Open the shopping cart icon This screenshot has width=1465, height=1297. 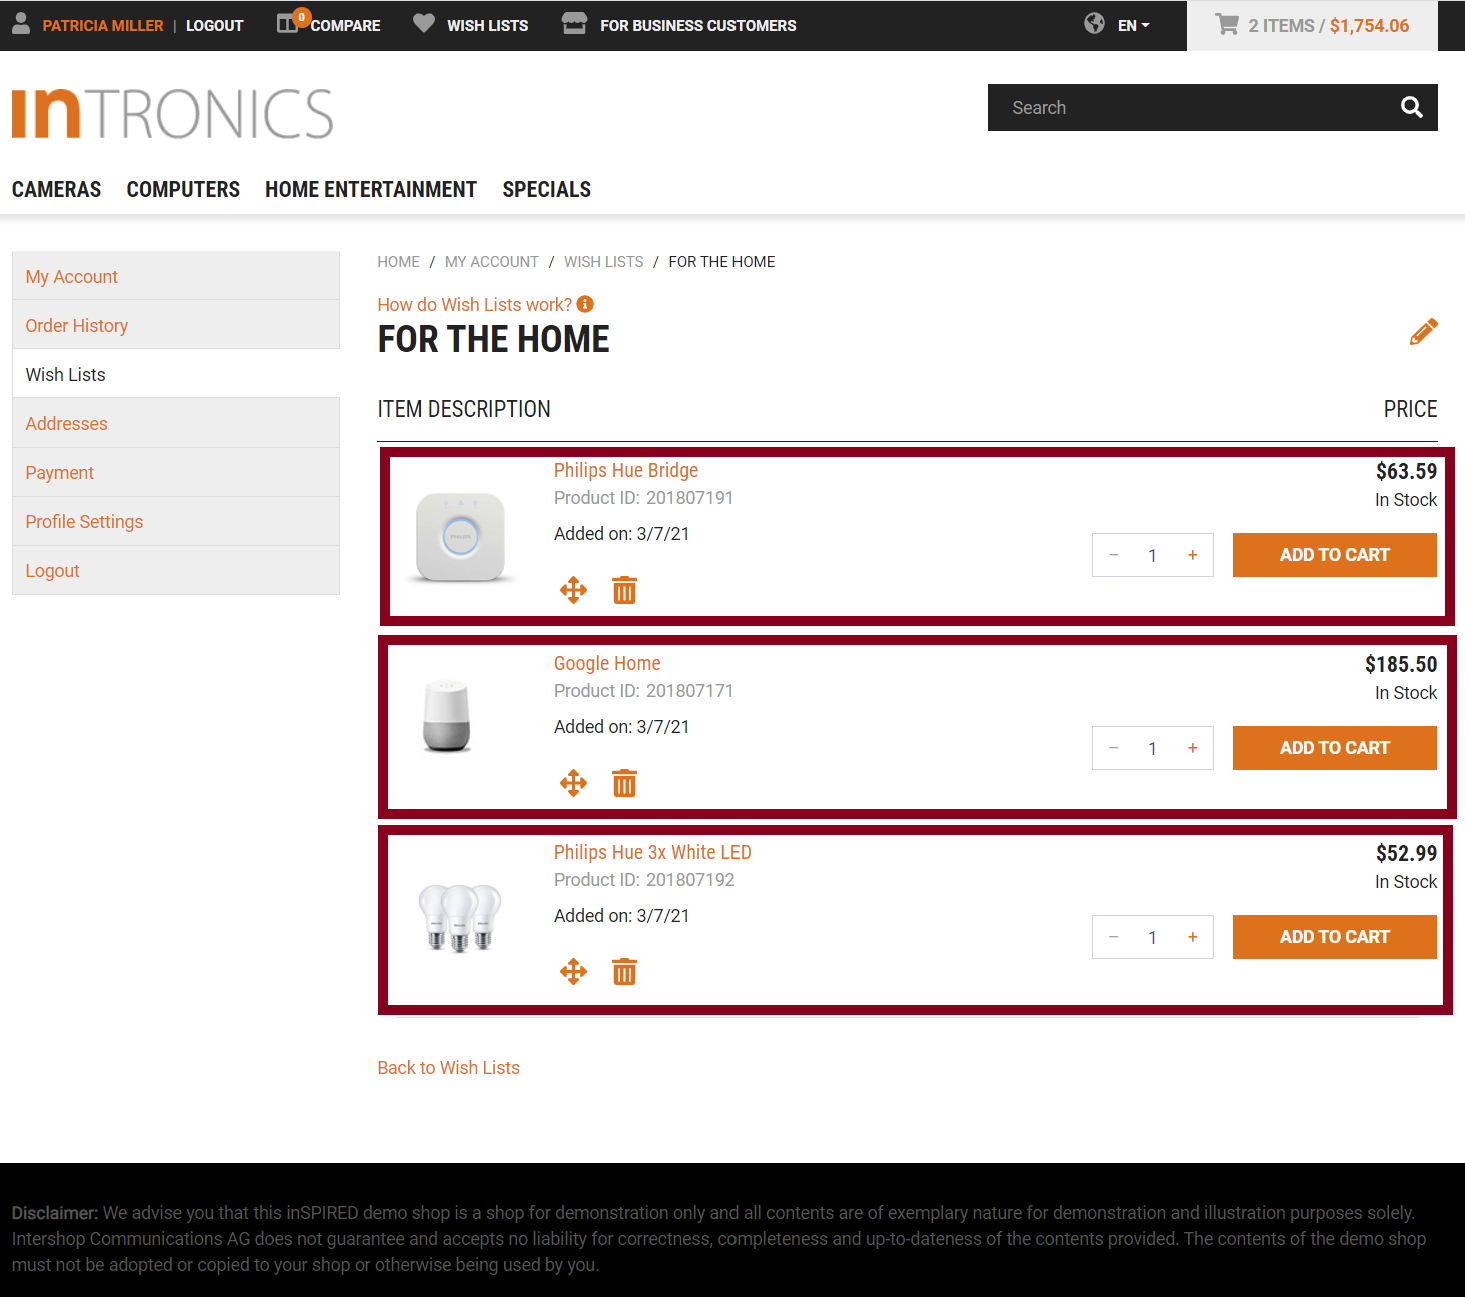pos(1227,24)
